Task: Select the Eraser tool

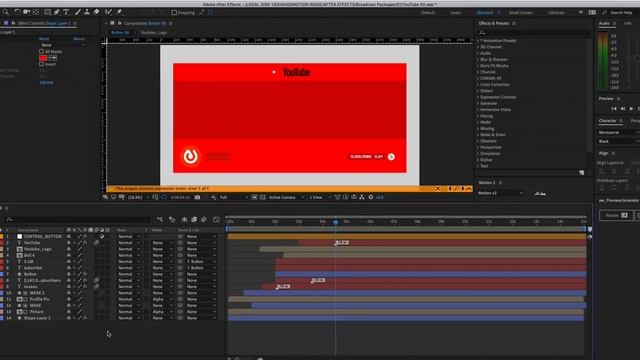Action: click(x=96, y=12)
